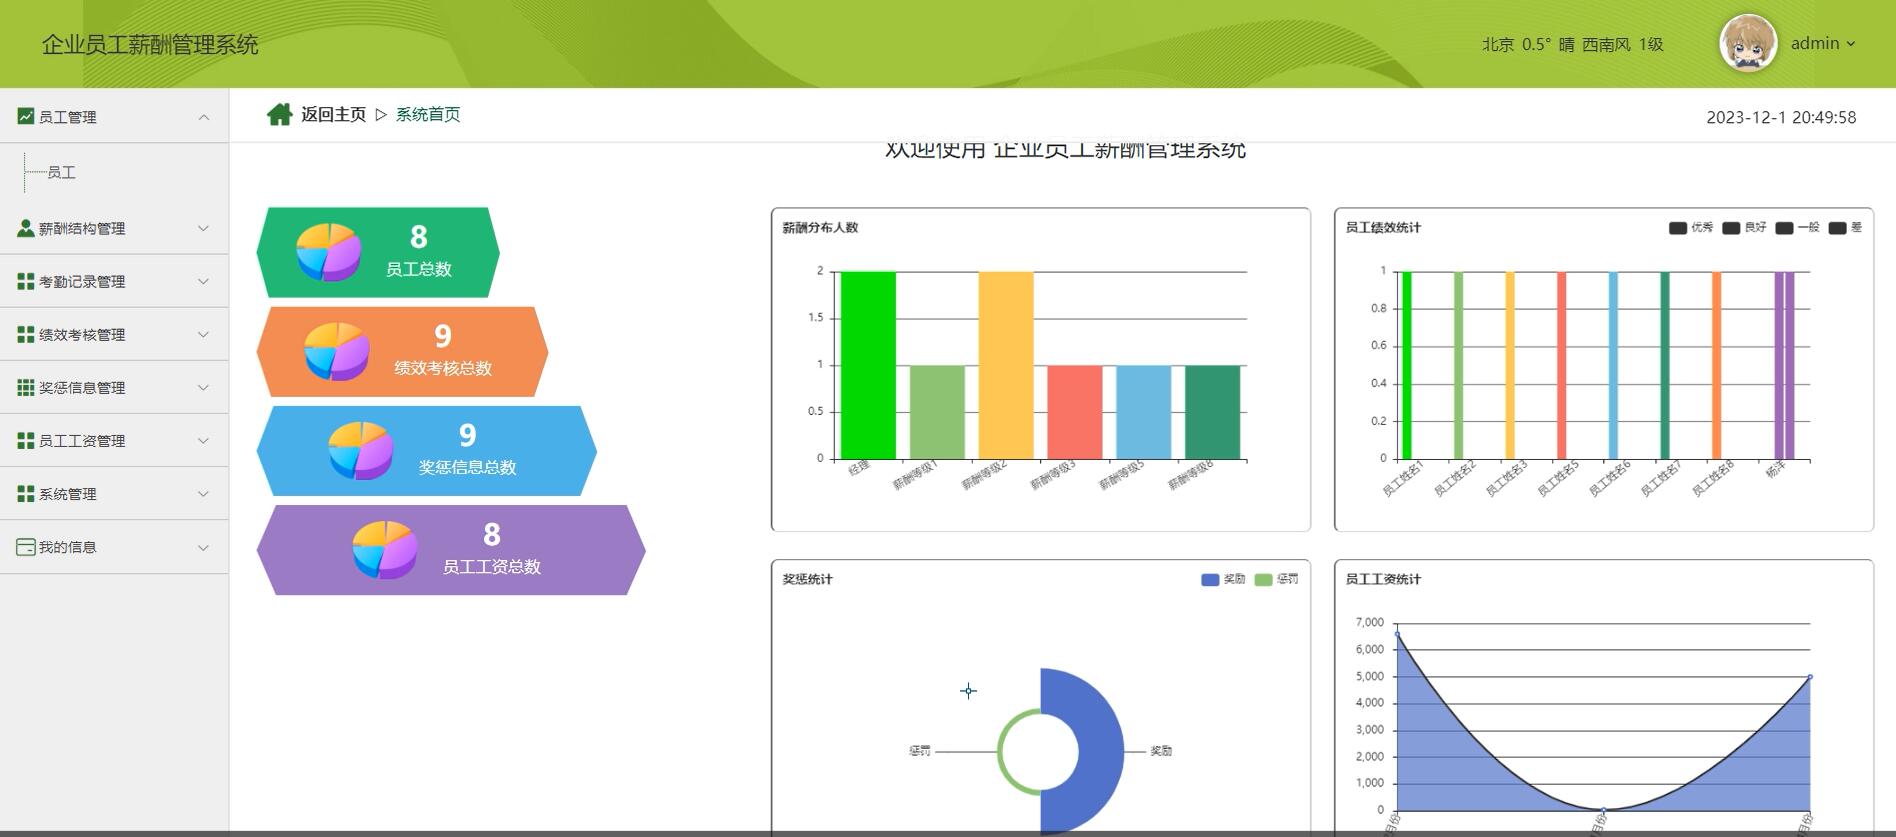Open the 系统管理 menu item

point(114,494)
